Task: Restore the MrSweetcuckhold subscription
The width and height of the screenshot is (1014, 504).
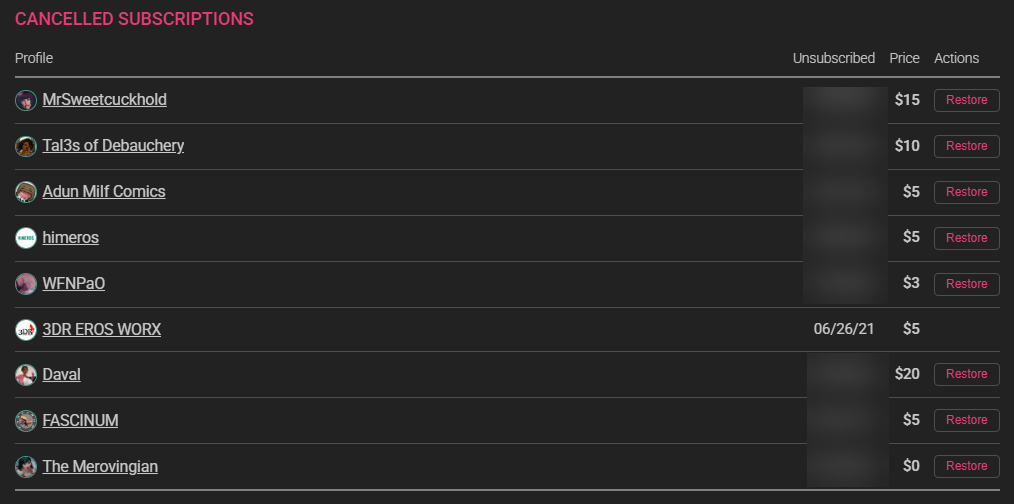Action: pyautogui.click(x=966, y=100)
